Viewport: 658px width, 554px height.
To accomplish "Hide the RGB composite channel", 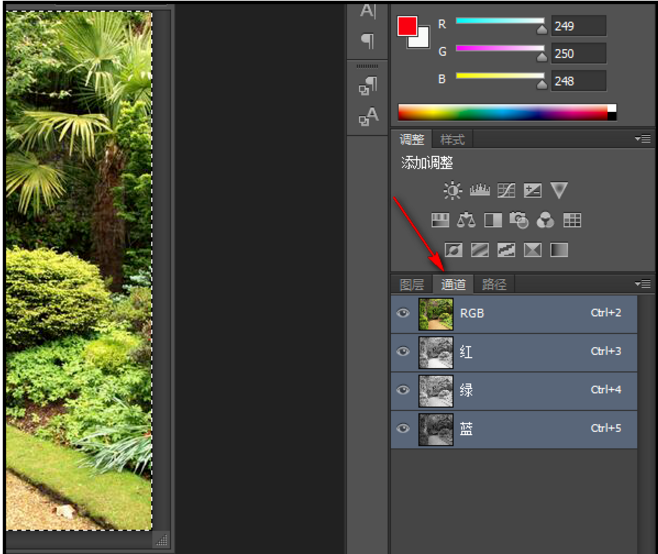I will point(403,313).
